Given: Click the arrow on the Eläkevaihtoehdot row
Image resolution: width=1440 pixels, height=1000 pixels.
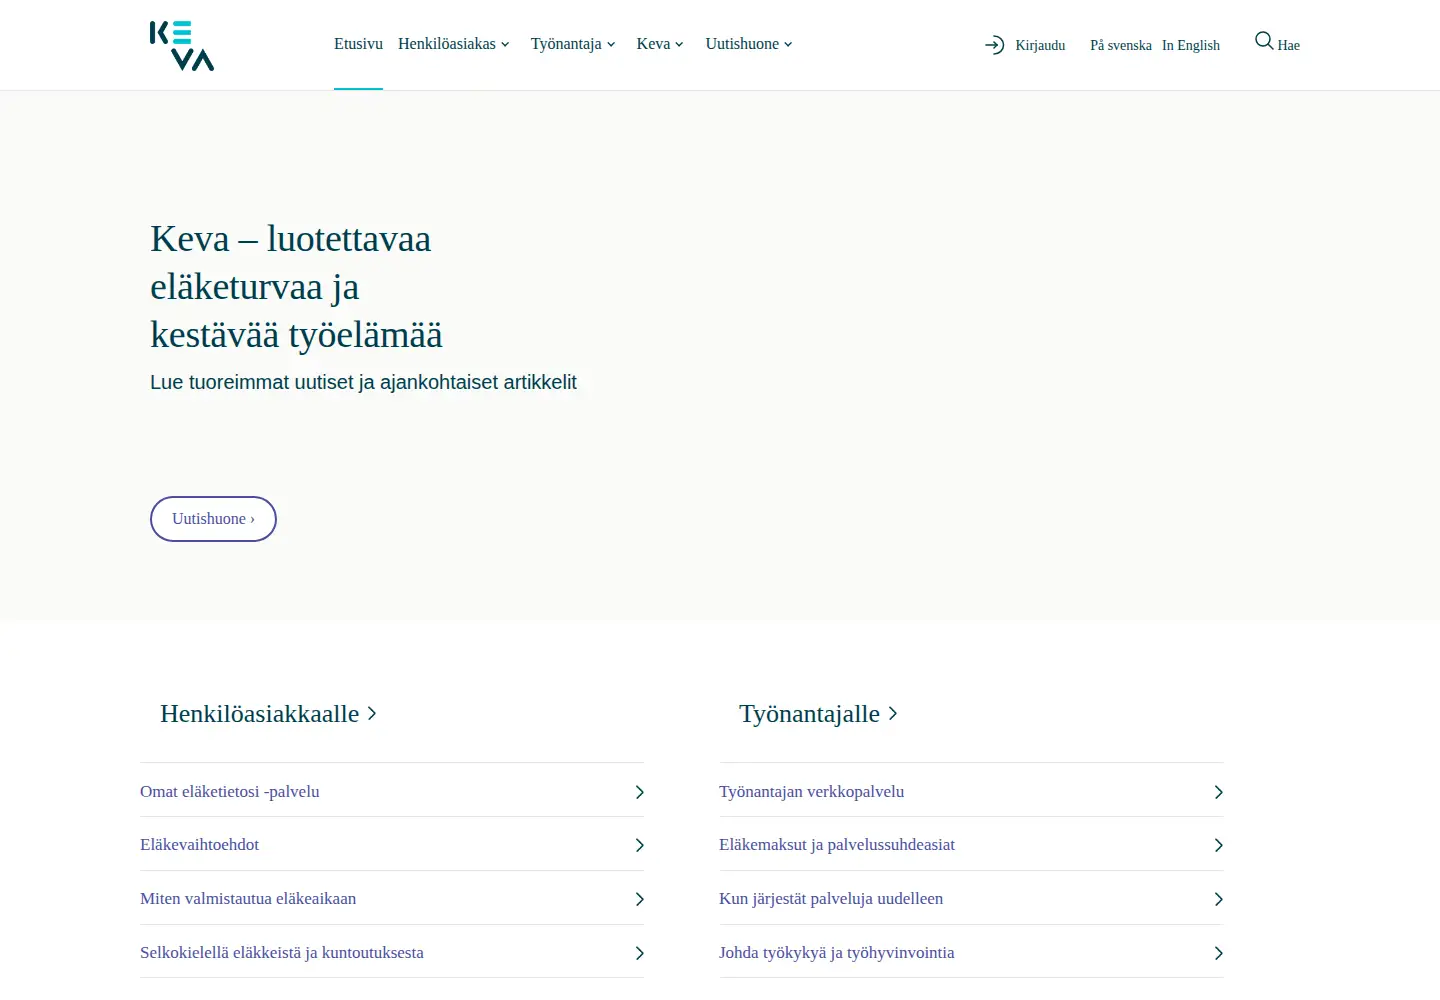Looking at the screenshot, I should 639,845.
